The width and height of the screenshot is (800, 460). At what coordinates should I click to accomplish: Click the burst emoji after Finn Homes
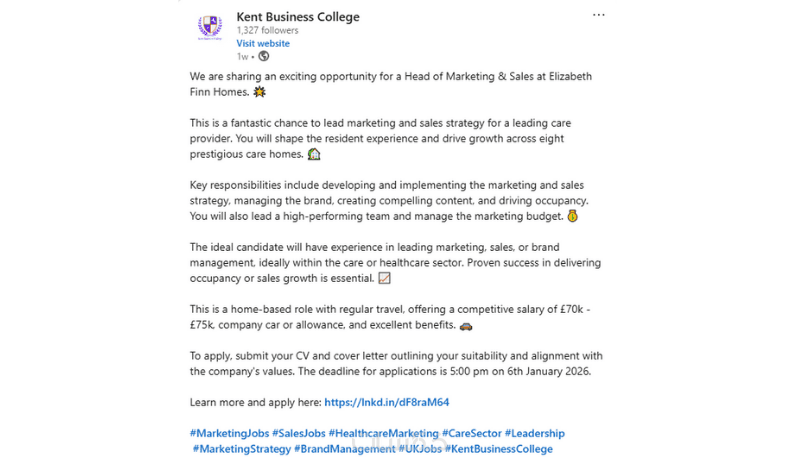pos(260,92)
